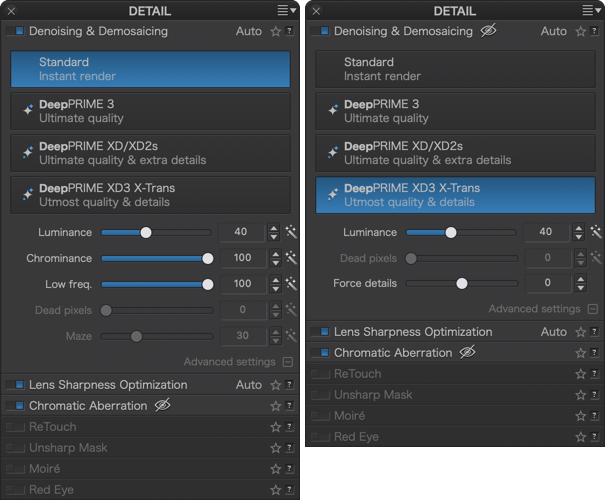605x500 pixels.
Task: Click the Force details slider handle
Action: (461, 284)
